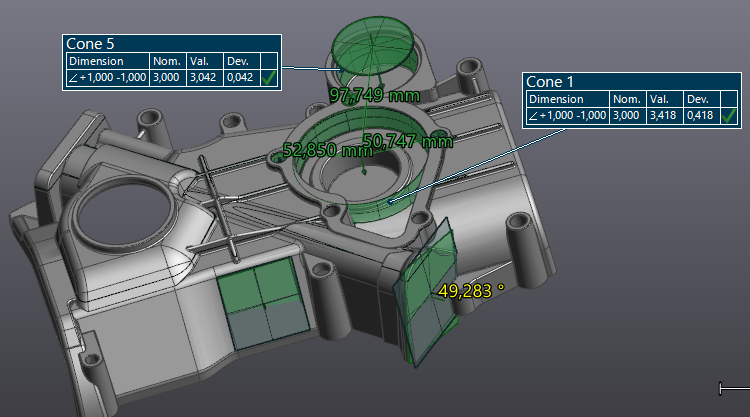Image resolution: width=750 pixels, height=417 pixels.
Task: Select the Cone 5 label title
Action: coord(90,43)
